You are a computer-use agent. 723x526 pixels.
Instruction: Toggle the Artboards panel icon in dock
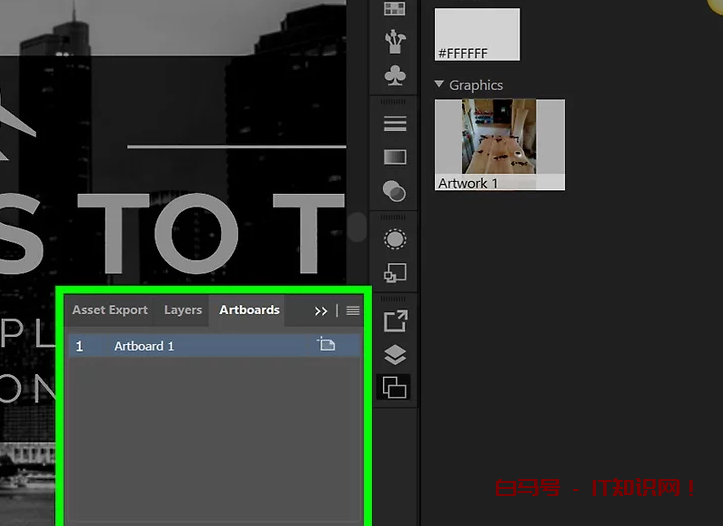point(395,388)
